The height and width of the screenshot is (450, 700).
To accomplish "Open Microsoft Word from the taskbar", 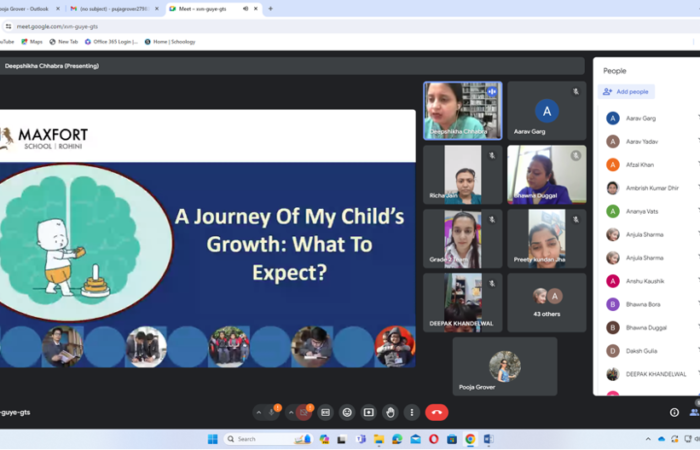I will [x=488, y=439].
